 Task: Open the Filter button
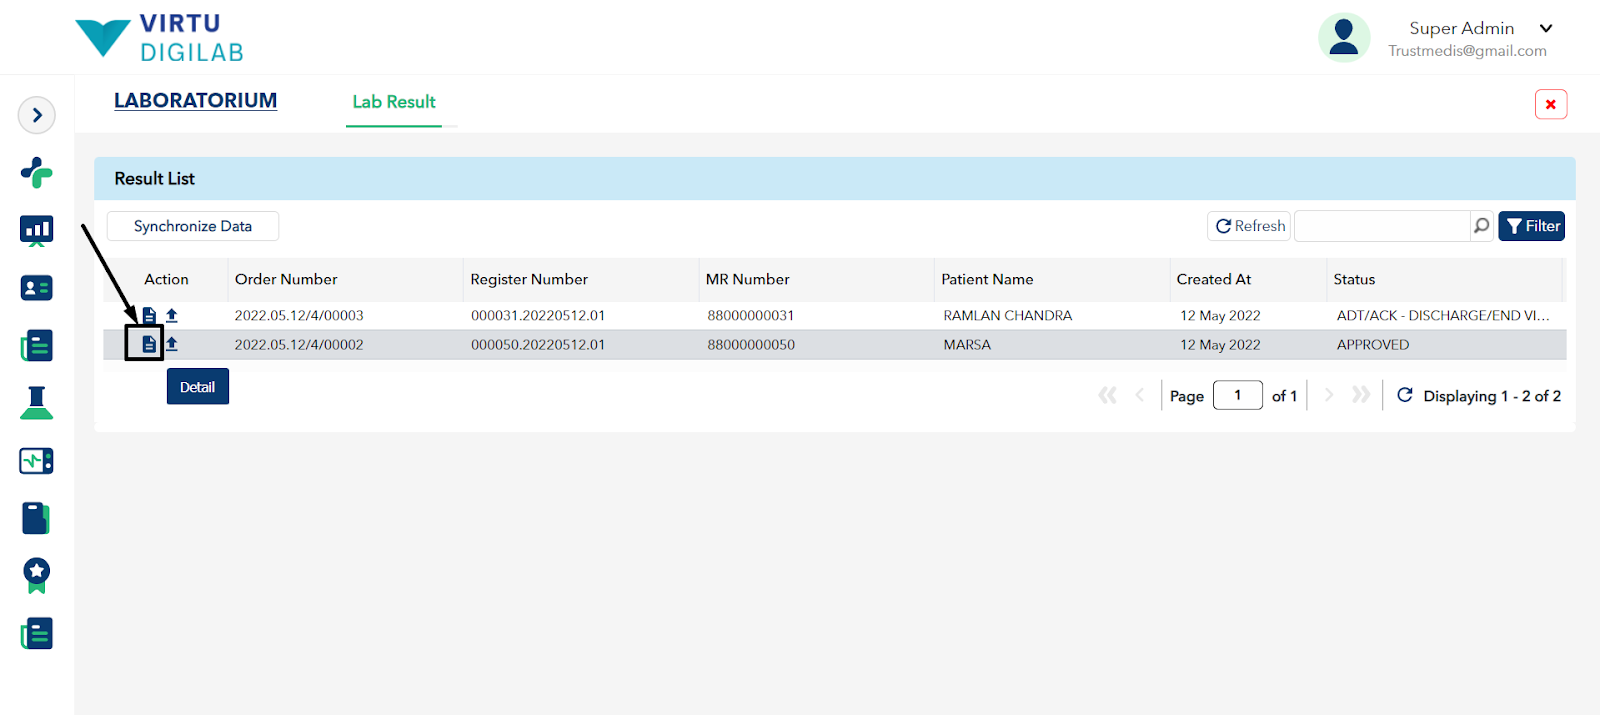coord(1532,226)
